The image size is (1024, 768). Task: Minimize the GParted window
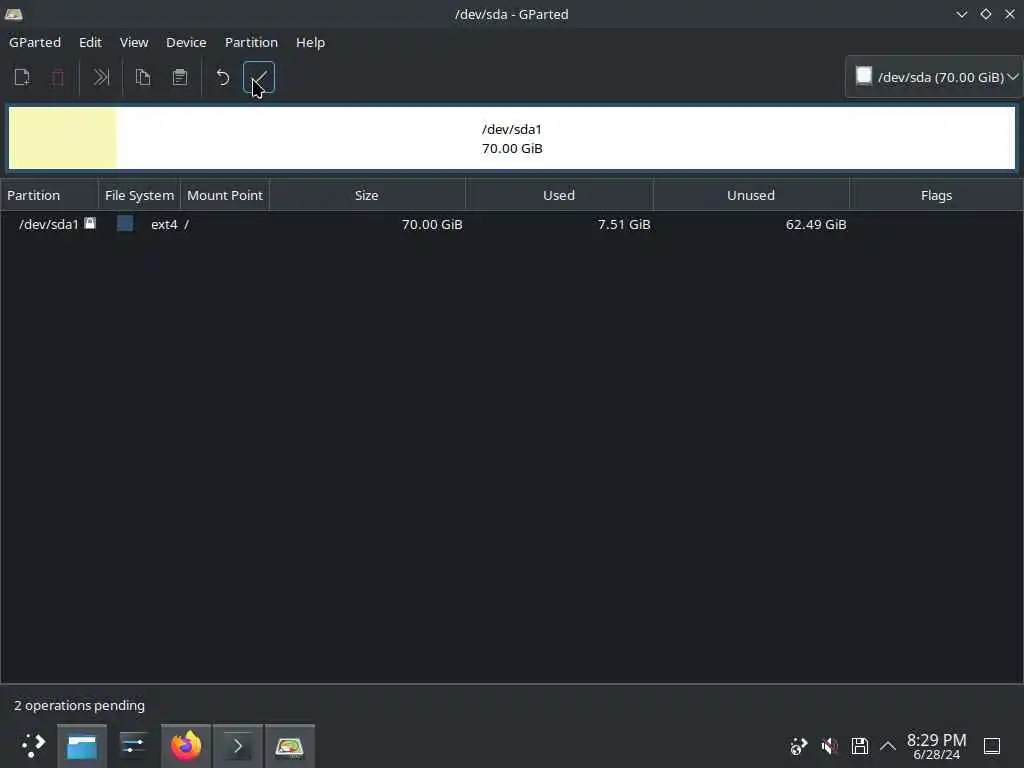pyautogui.click(x=961, y=14)
